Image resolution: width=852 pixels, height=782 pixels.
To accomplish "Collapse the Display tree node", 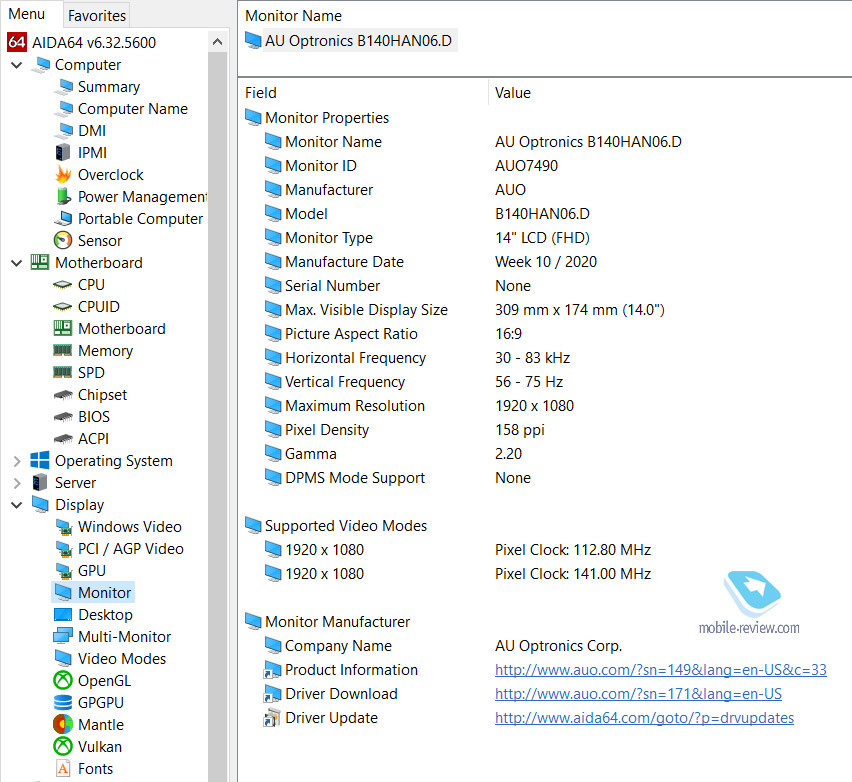I will click(17, 505).
